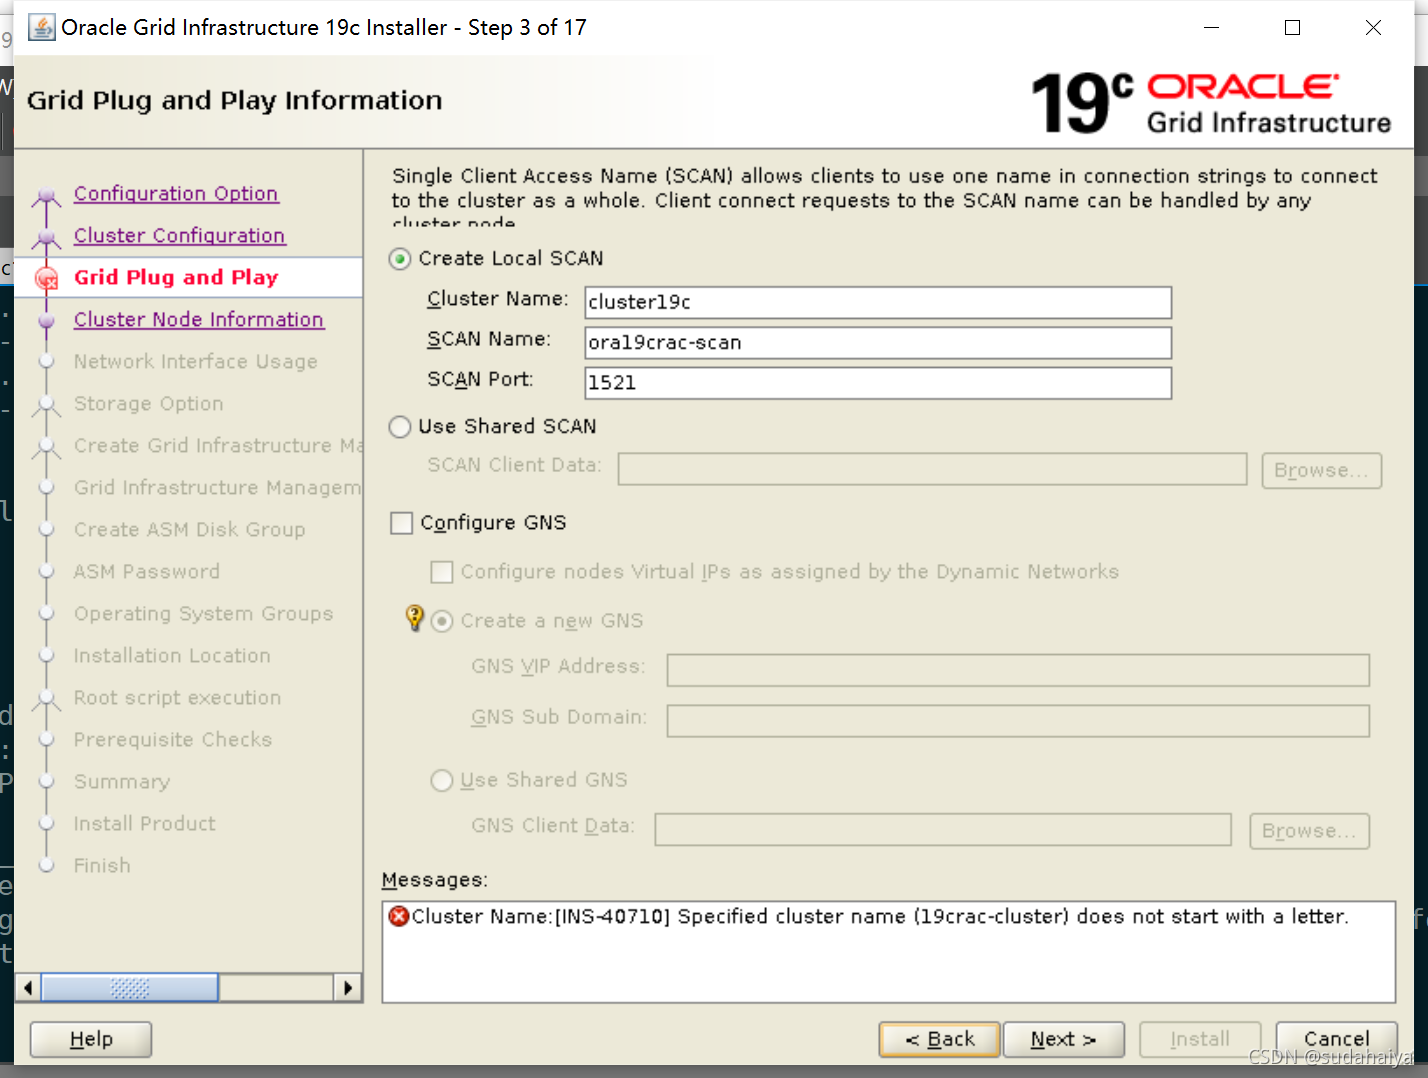
Task: Click the Configuration Option step node icon
Action: (x=46, y=196)
